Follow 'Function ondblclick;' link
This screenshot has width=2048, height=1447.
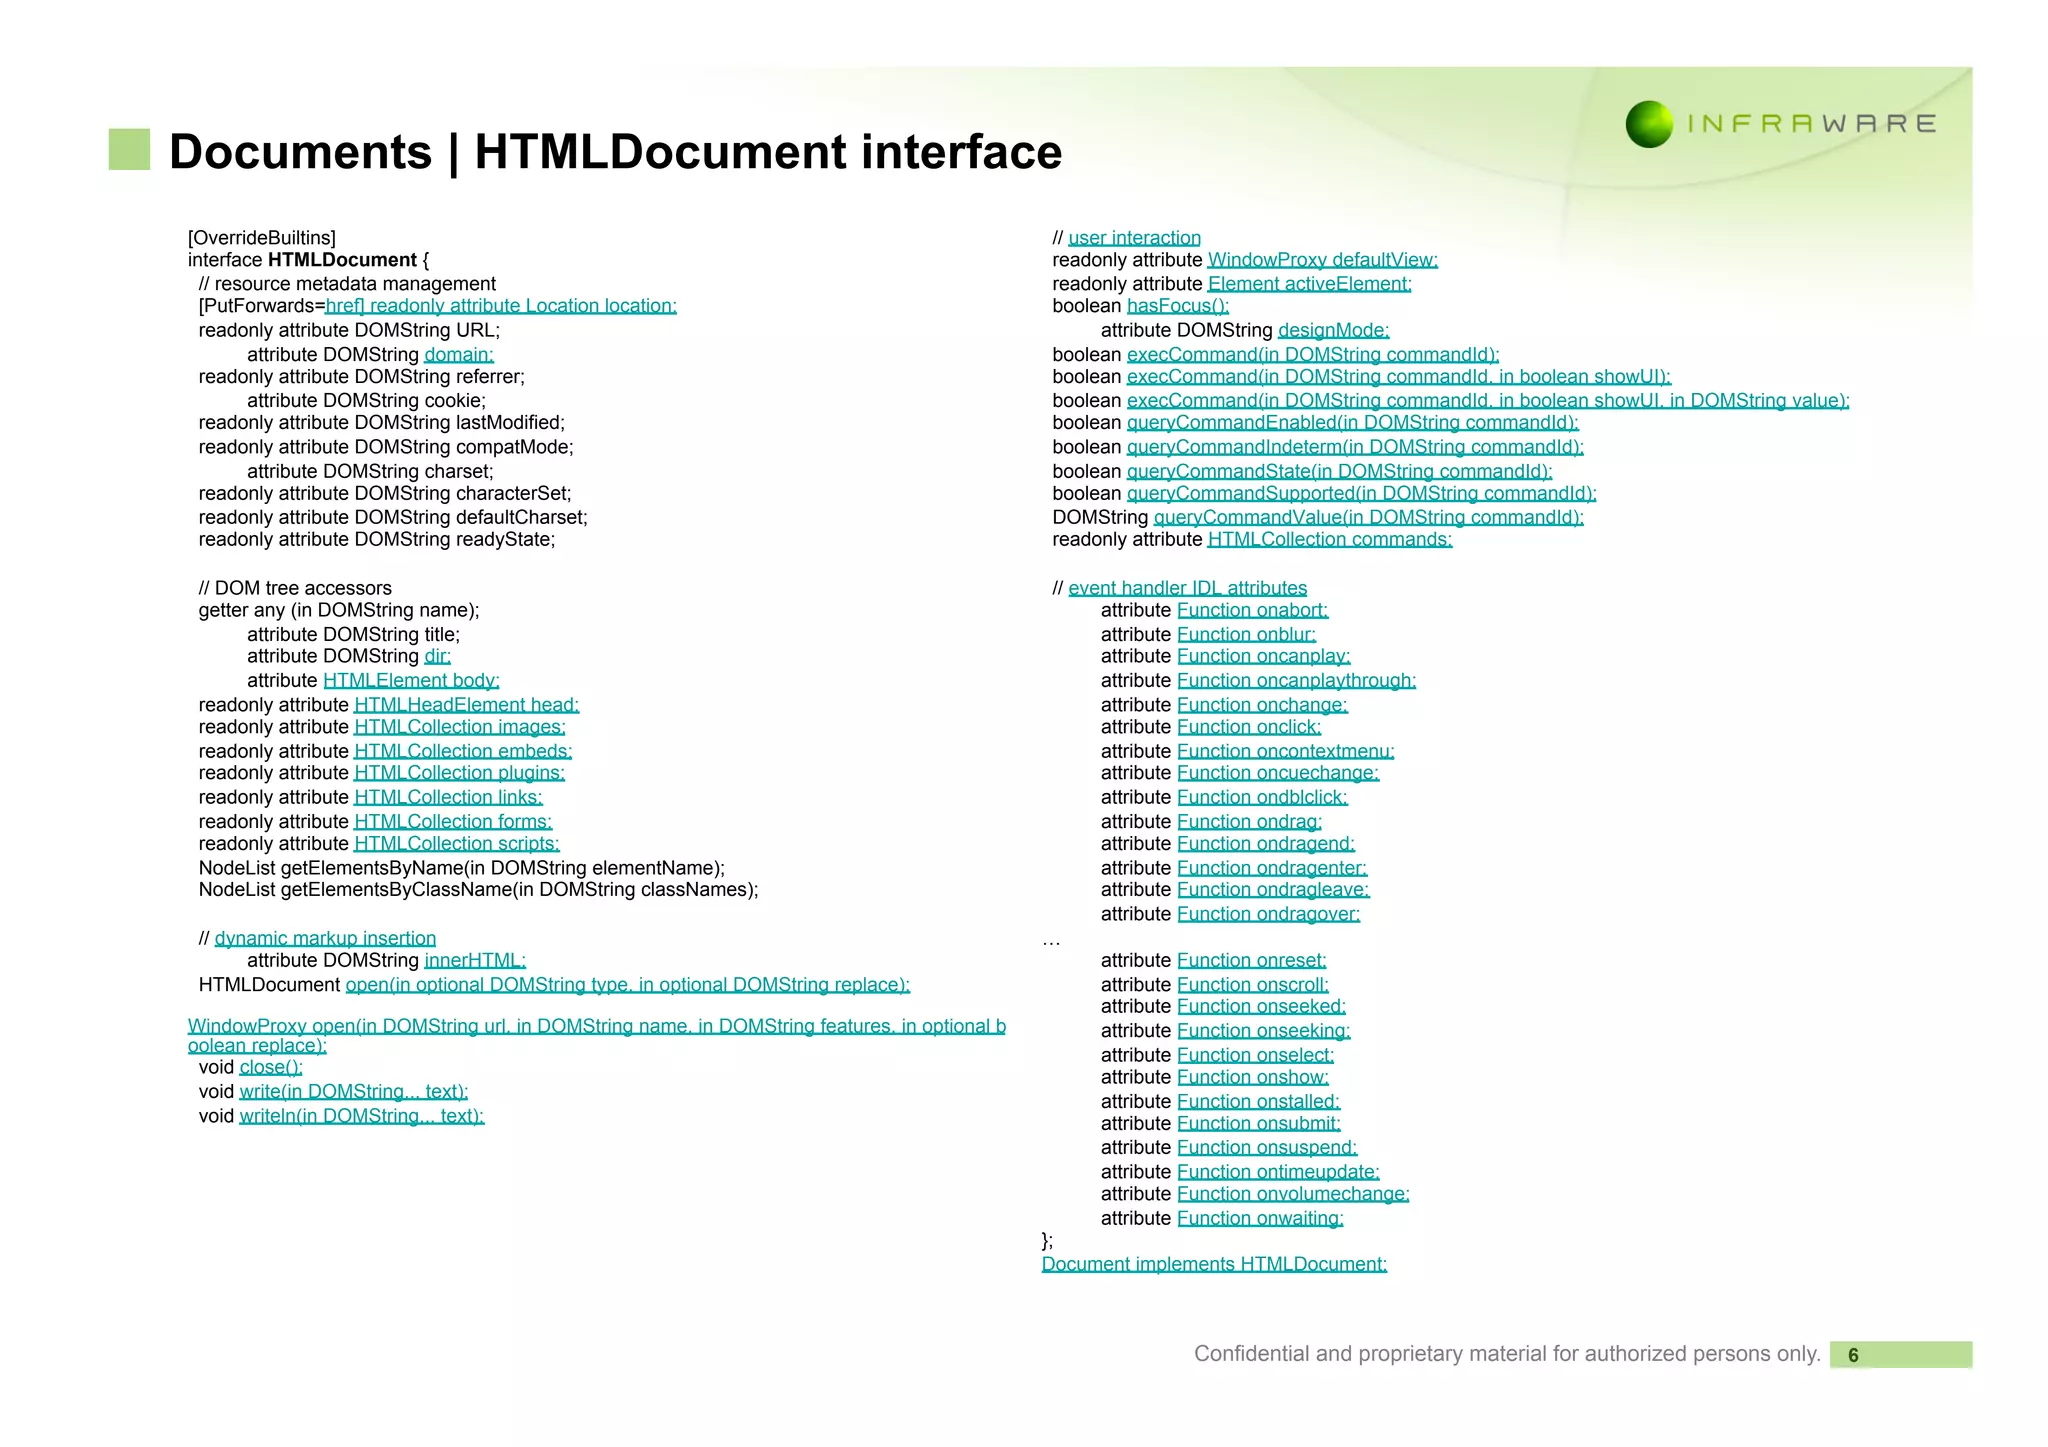coord(1263,797)
